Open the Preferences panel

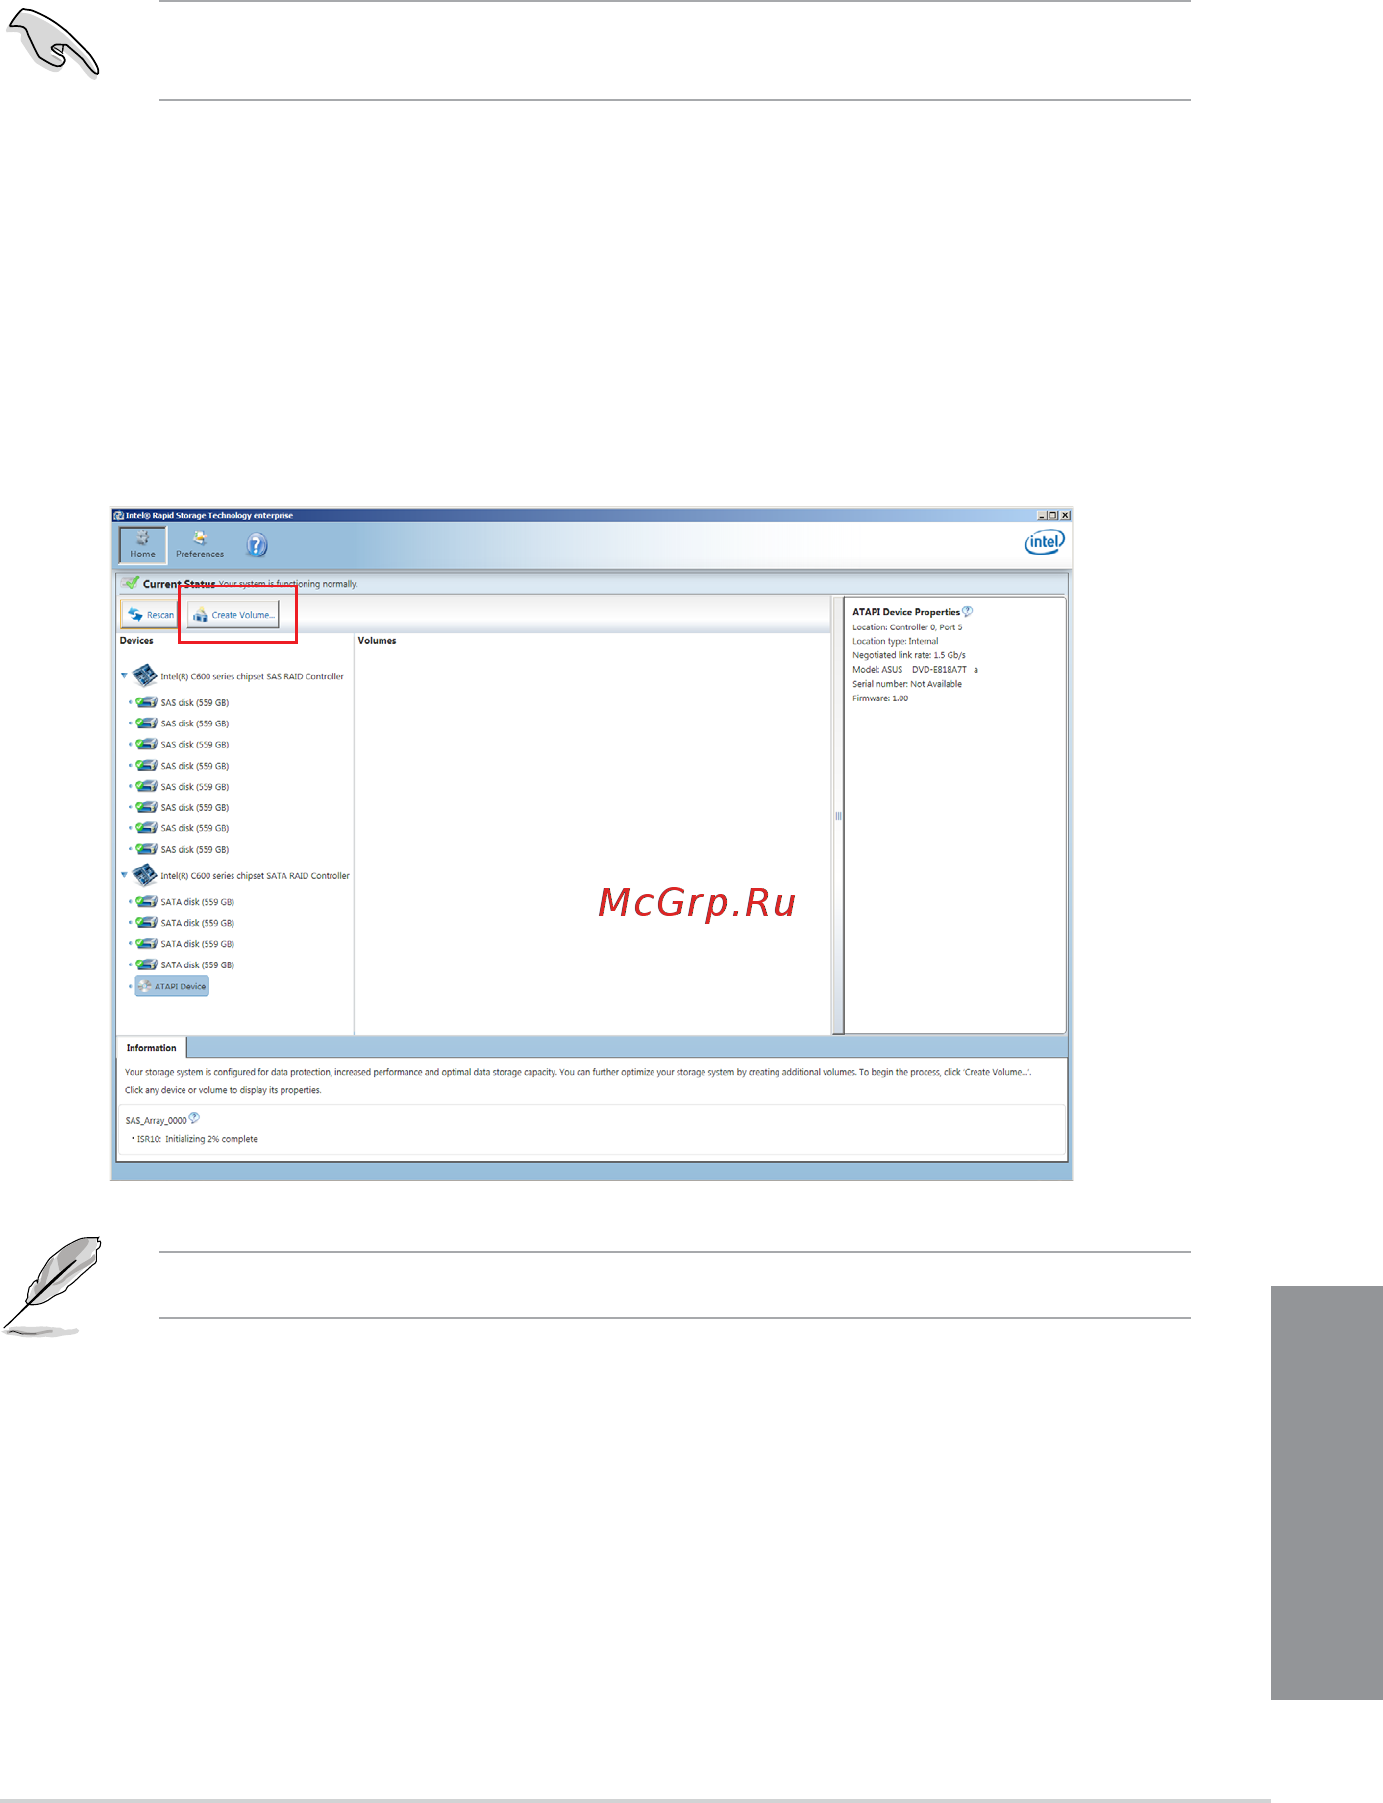(x=200, y=545)
